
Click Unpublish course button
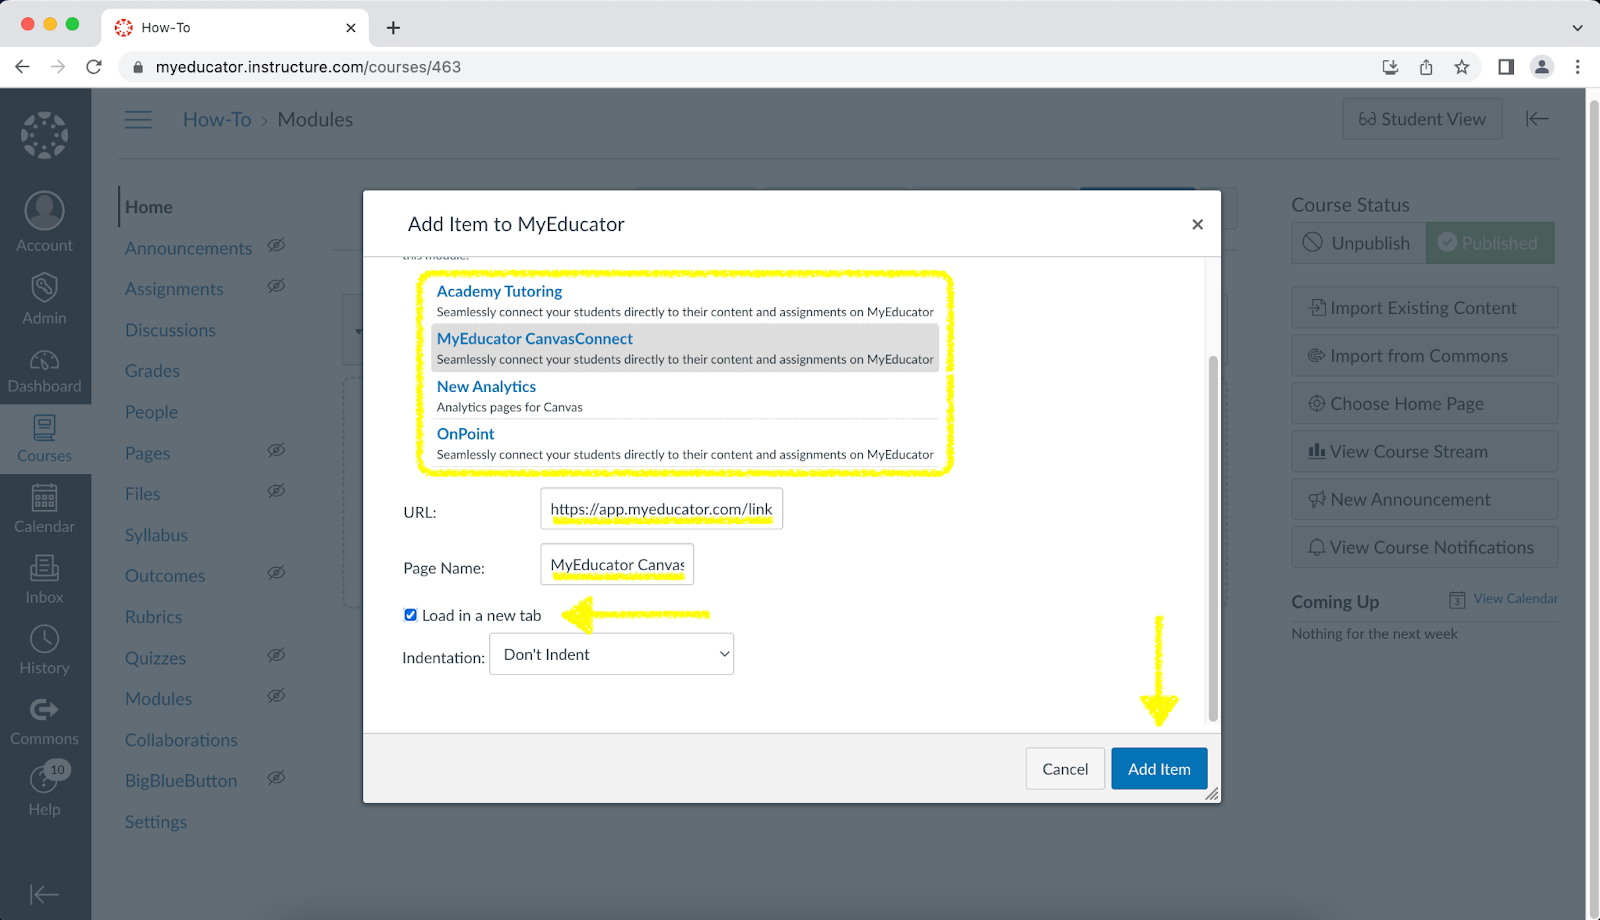[1358, 243]
